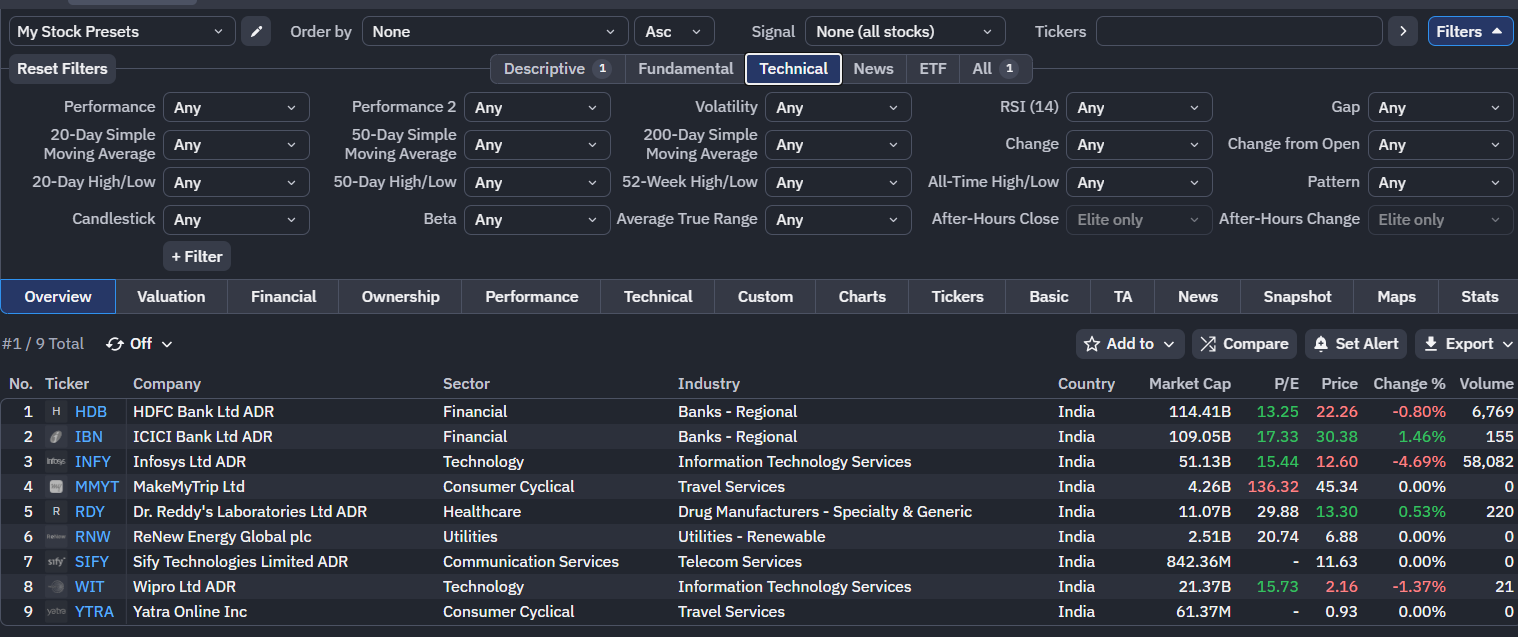This screenshot has height=637, width=1518.
Task: Open the INFY ticker link
Action: point(93,462)
